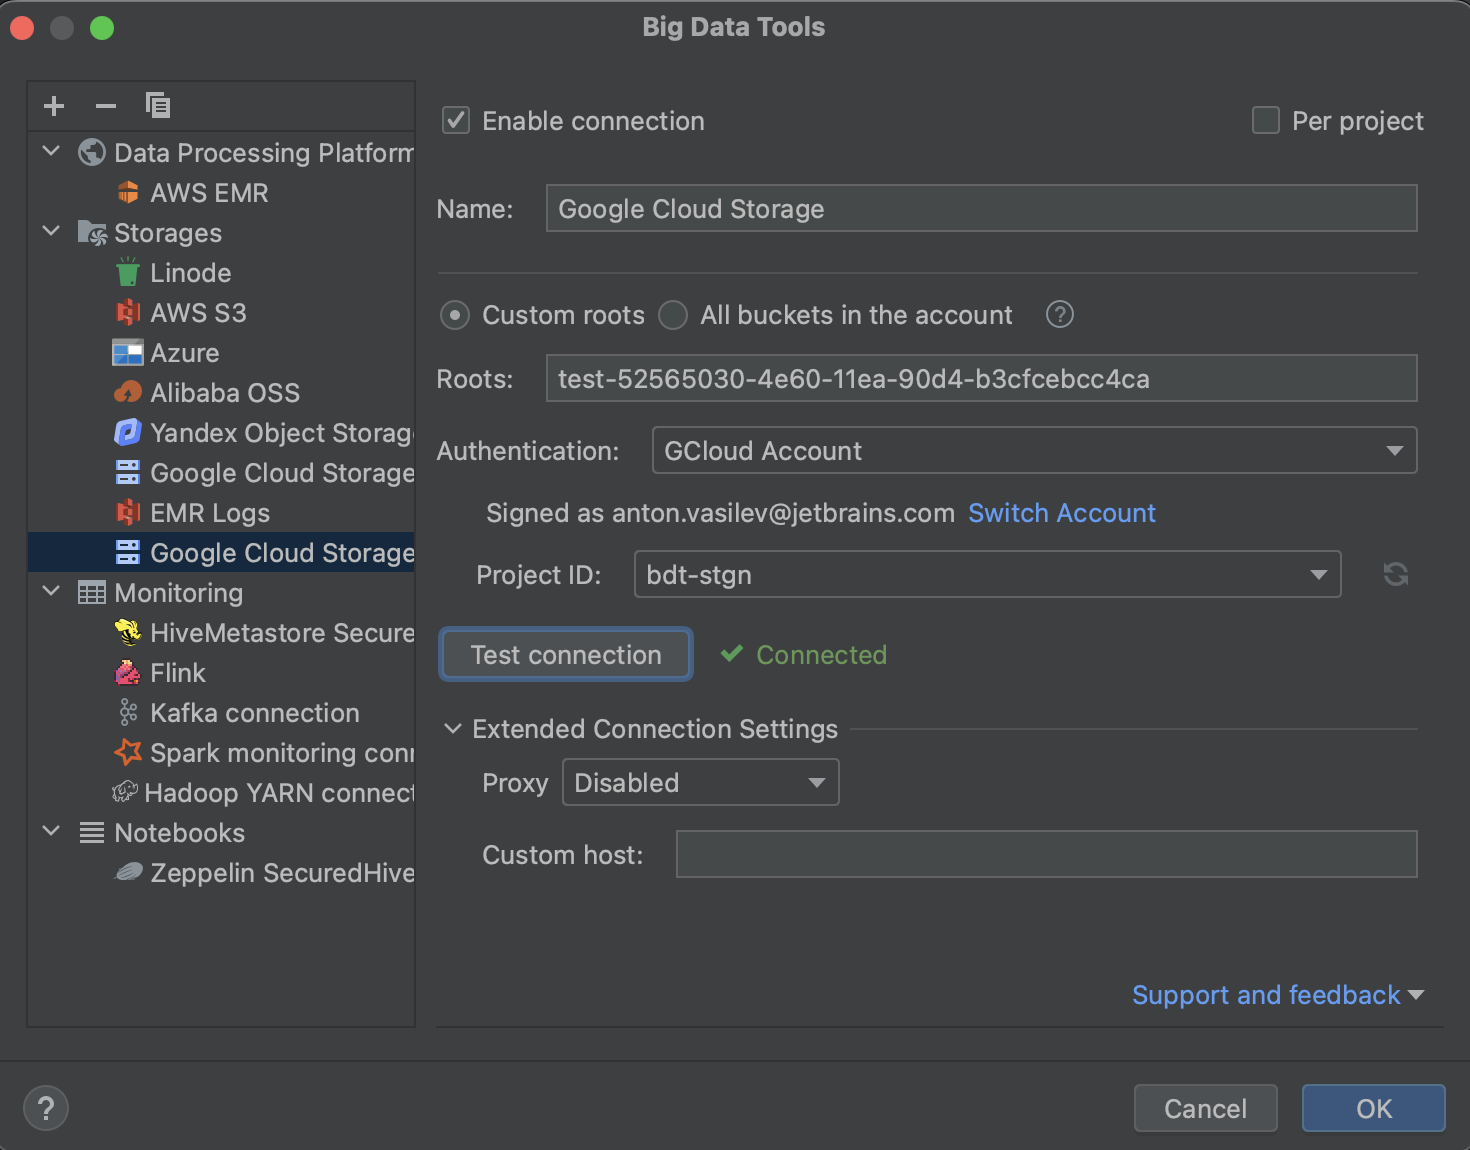Collapse the Storages tree section
The image size is (1470, 1150).
[x=51, y=231]
